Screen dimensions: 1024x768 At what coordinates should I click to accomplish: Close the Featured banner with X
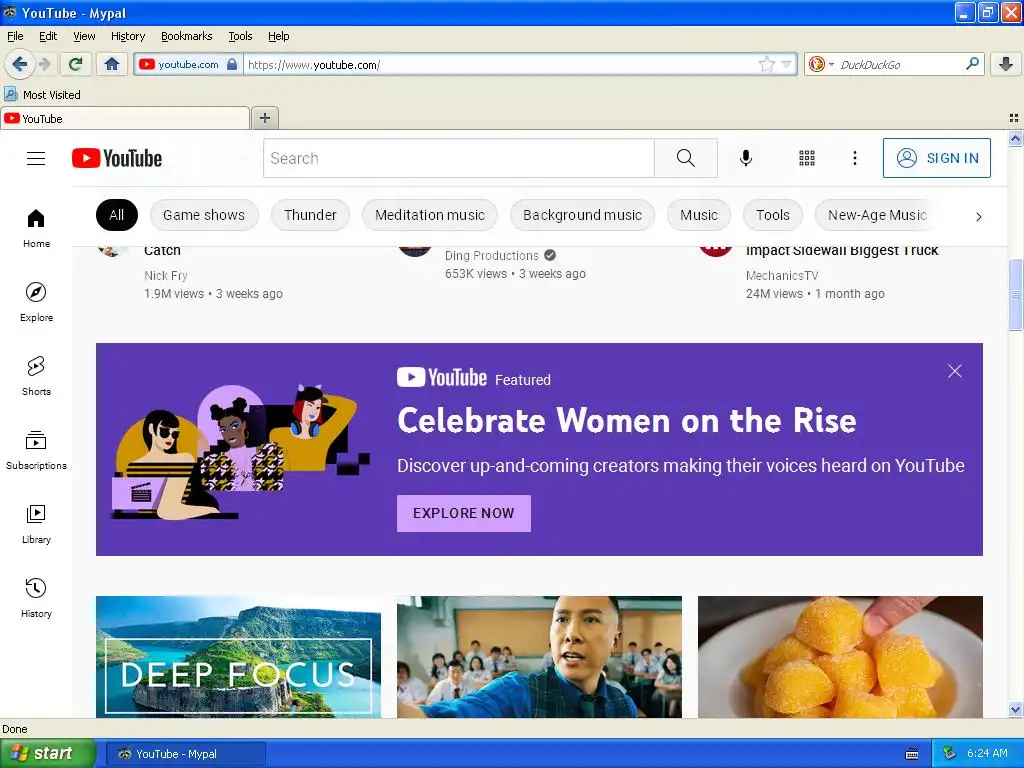coord(955,371)
